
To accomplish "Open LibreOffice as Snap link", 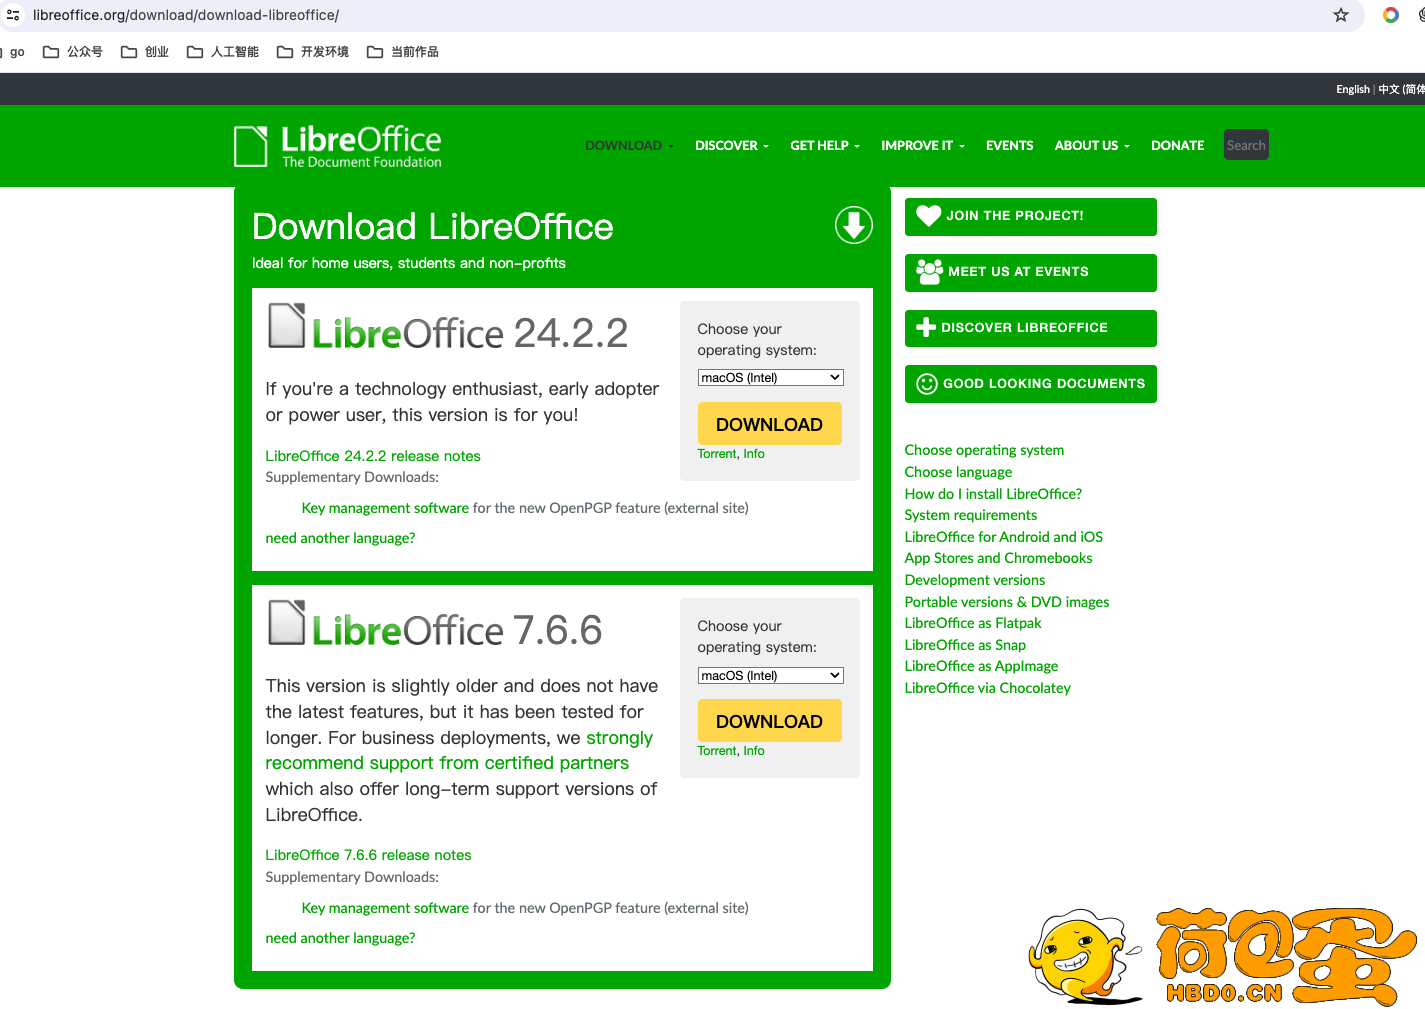I will tap(965, 645).
